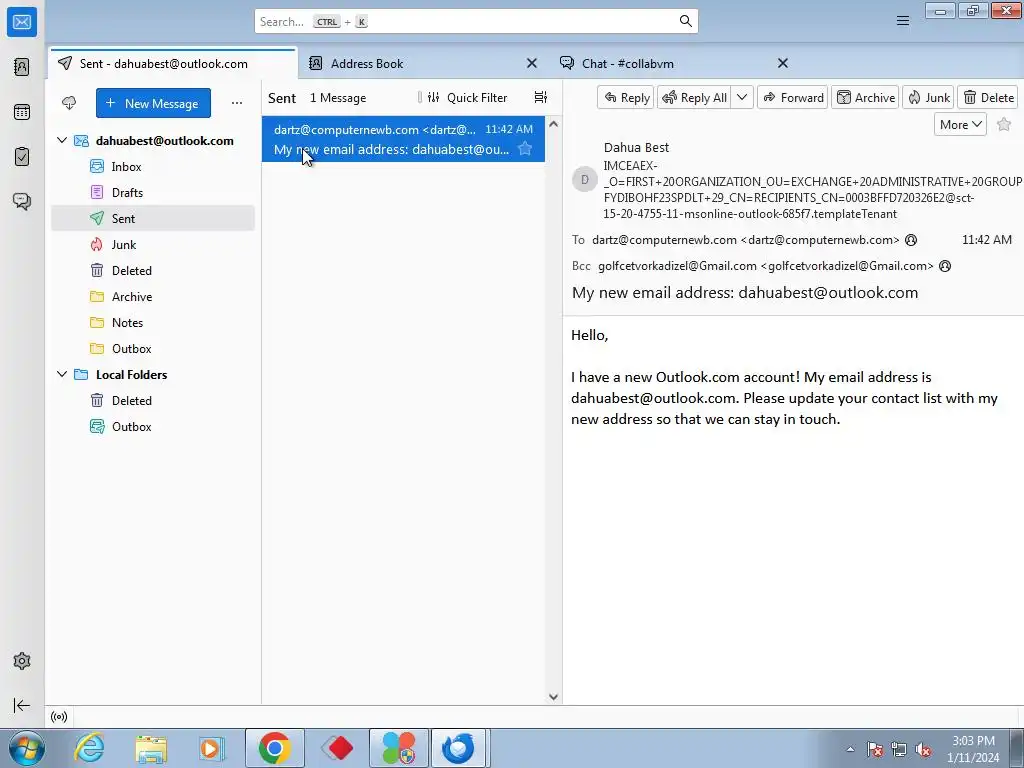
Task: Open Calendar from the spaces sidebar
Action: click(x=22, y=112)
